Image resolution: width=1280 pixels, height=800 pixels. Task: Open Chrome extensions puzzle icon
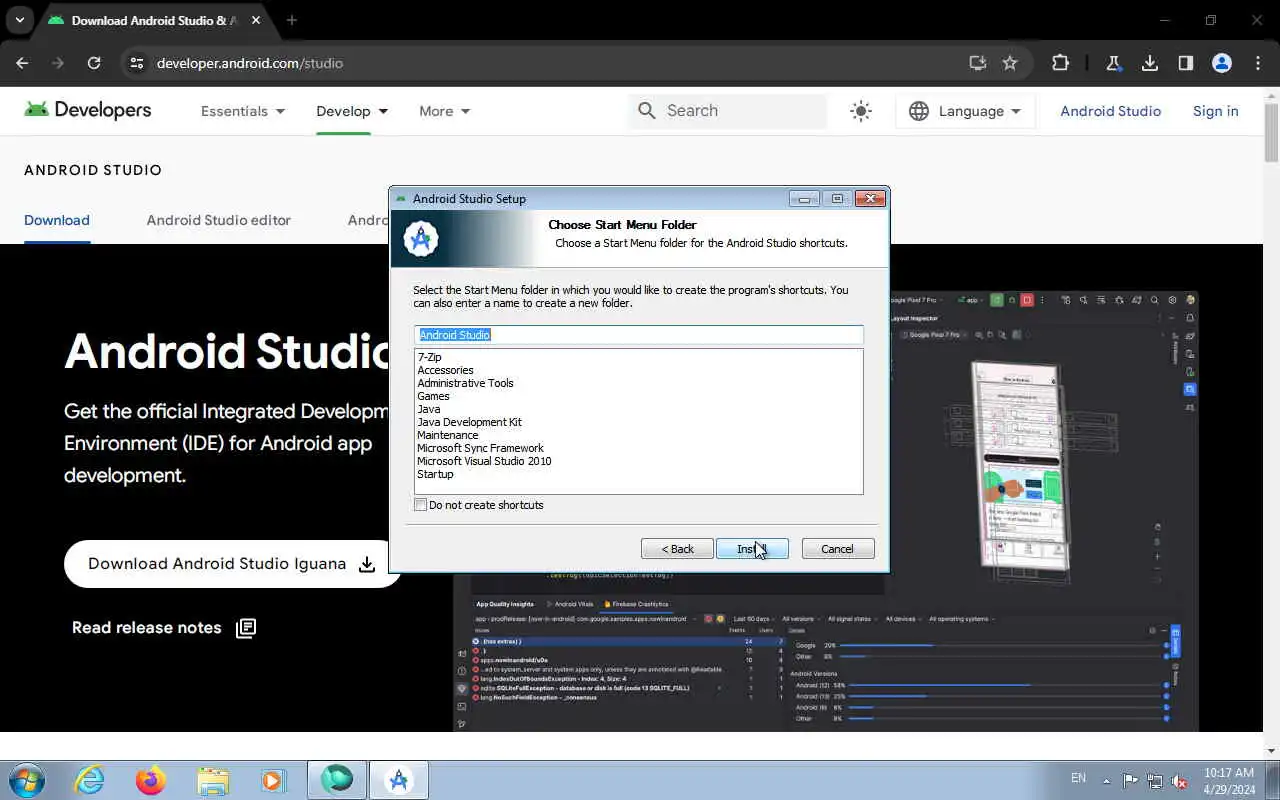point(1060,63)
